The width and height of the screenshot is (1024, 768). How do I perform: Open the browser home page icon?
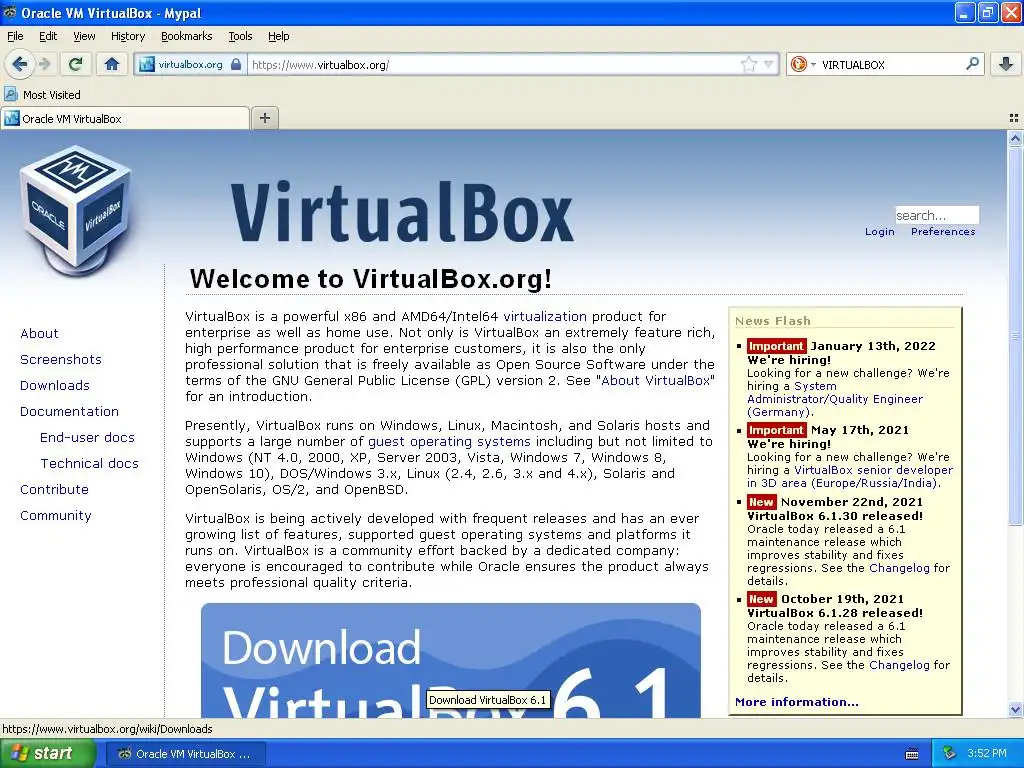pos(112,64)
